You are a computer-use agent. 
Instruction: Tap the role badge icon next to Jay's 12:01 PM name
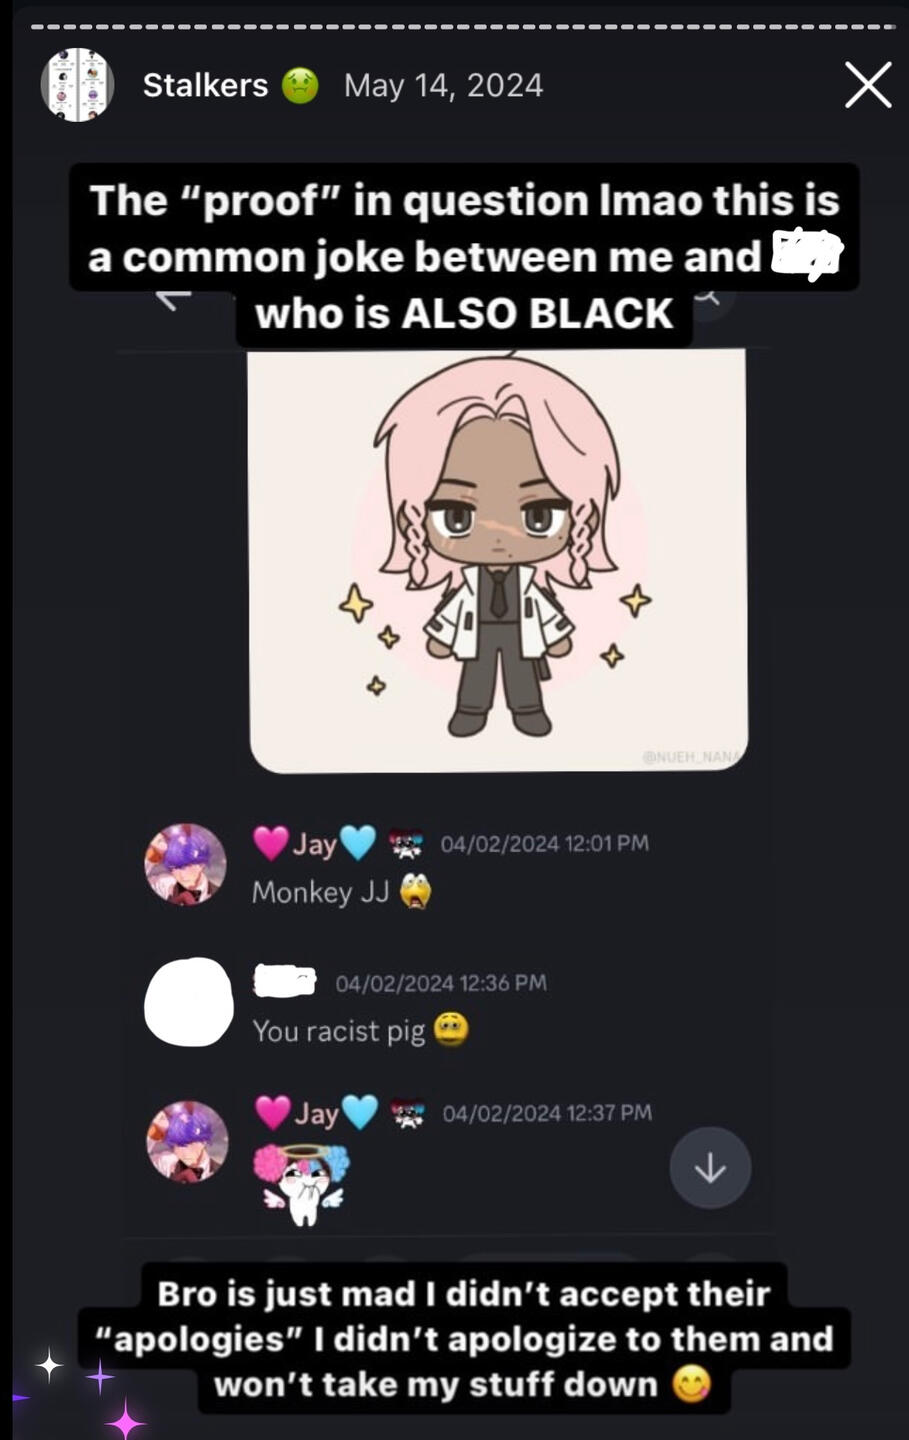(405, 845)
